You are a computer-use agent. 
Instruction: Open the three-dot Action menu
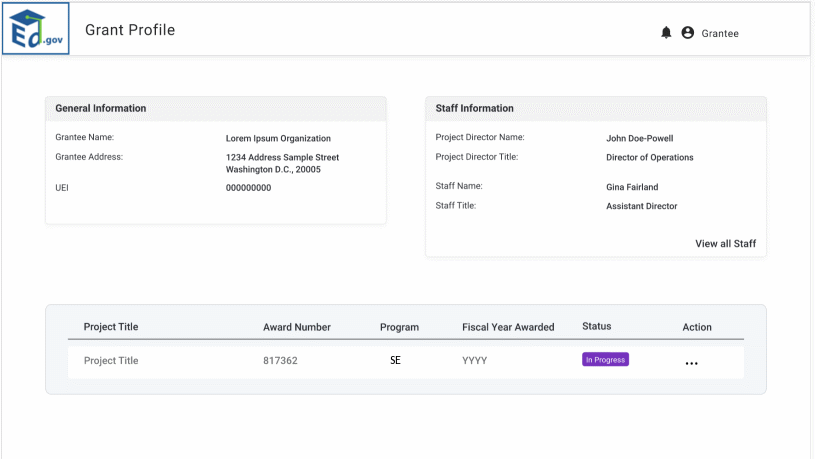691,361
